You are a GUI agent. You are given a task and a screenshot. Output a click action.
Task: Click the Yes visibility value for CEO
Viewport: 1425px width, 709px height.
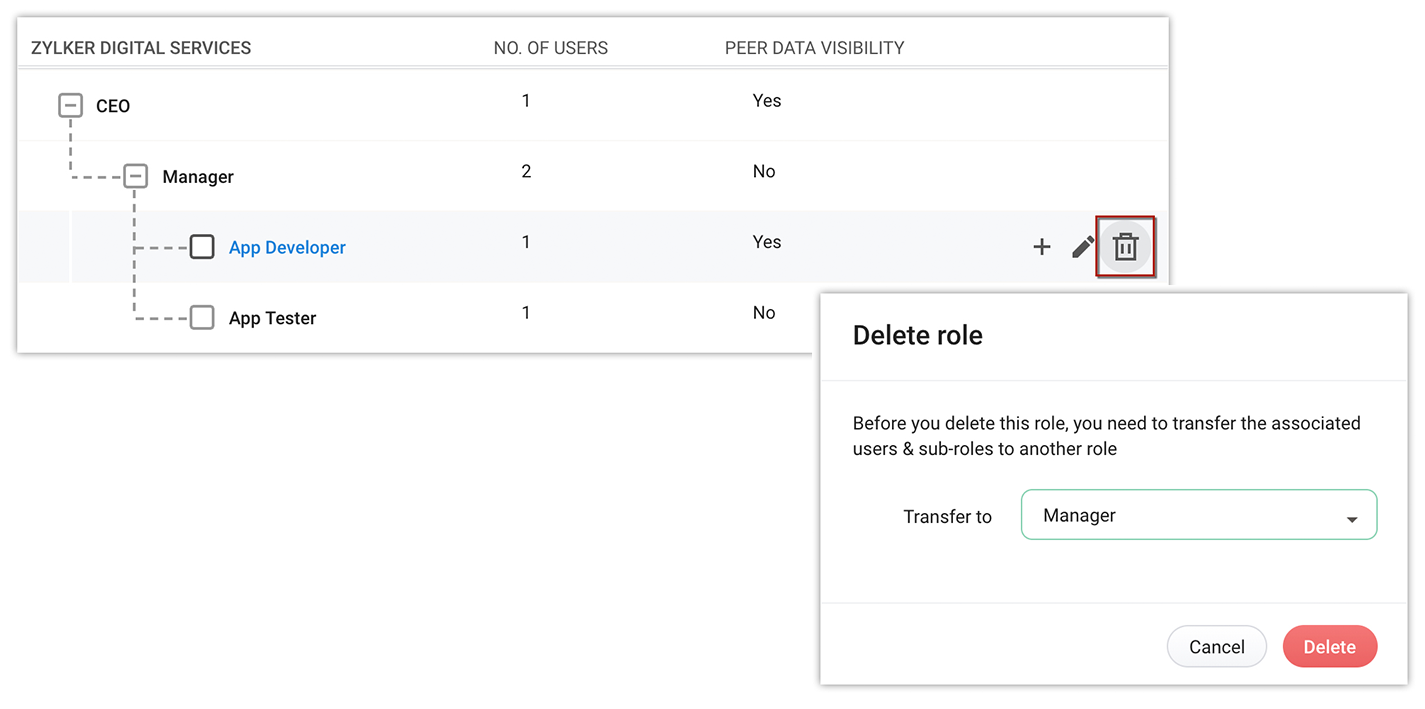[x=767, y=100]
